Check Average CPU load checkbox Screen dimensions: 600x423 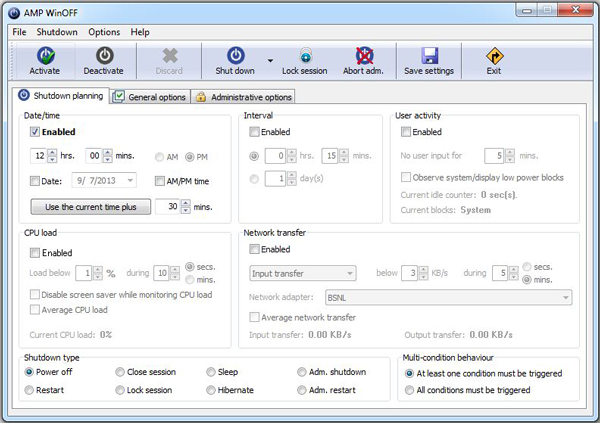pos(35,309)
